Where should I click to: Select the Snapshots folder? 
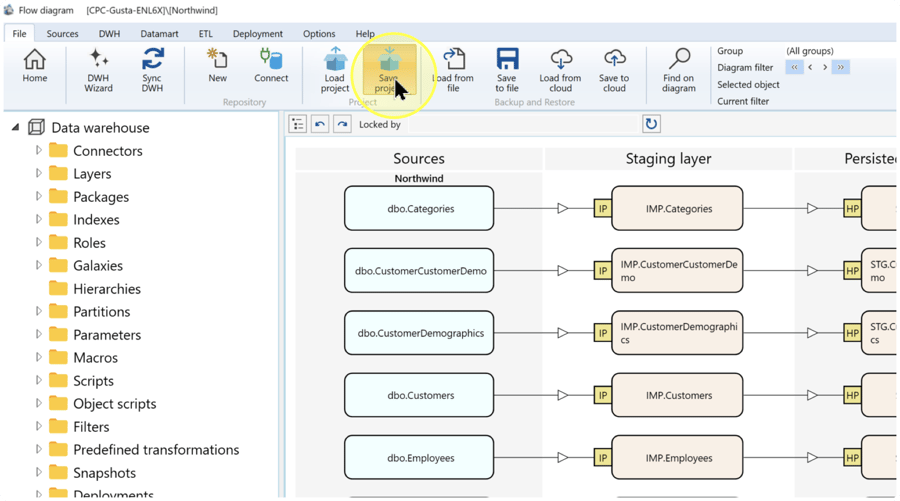coord(92,472)
